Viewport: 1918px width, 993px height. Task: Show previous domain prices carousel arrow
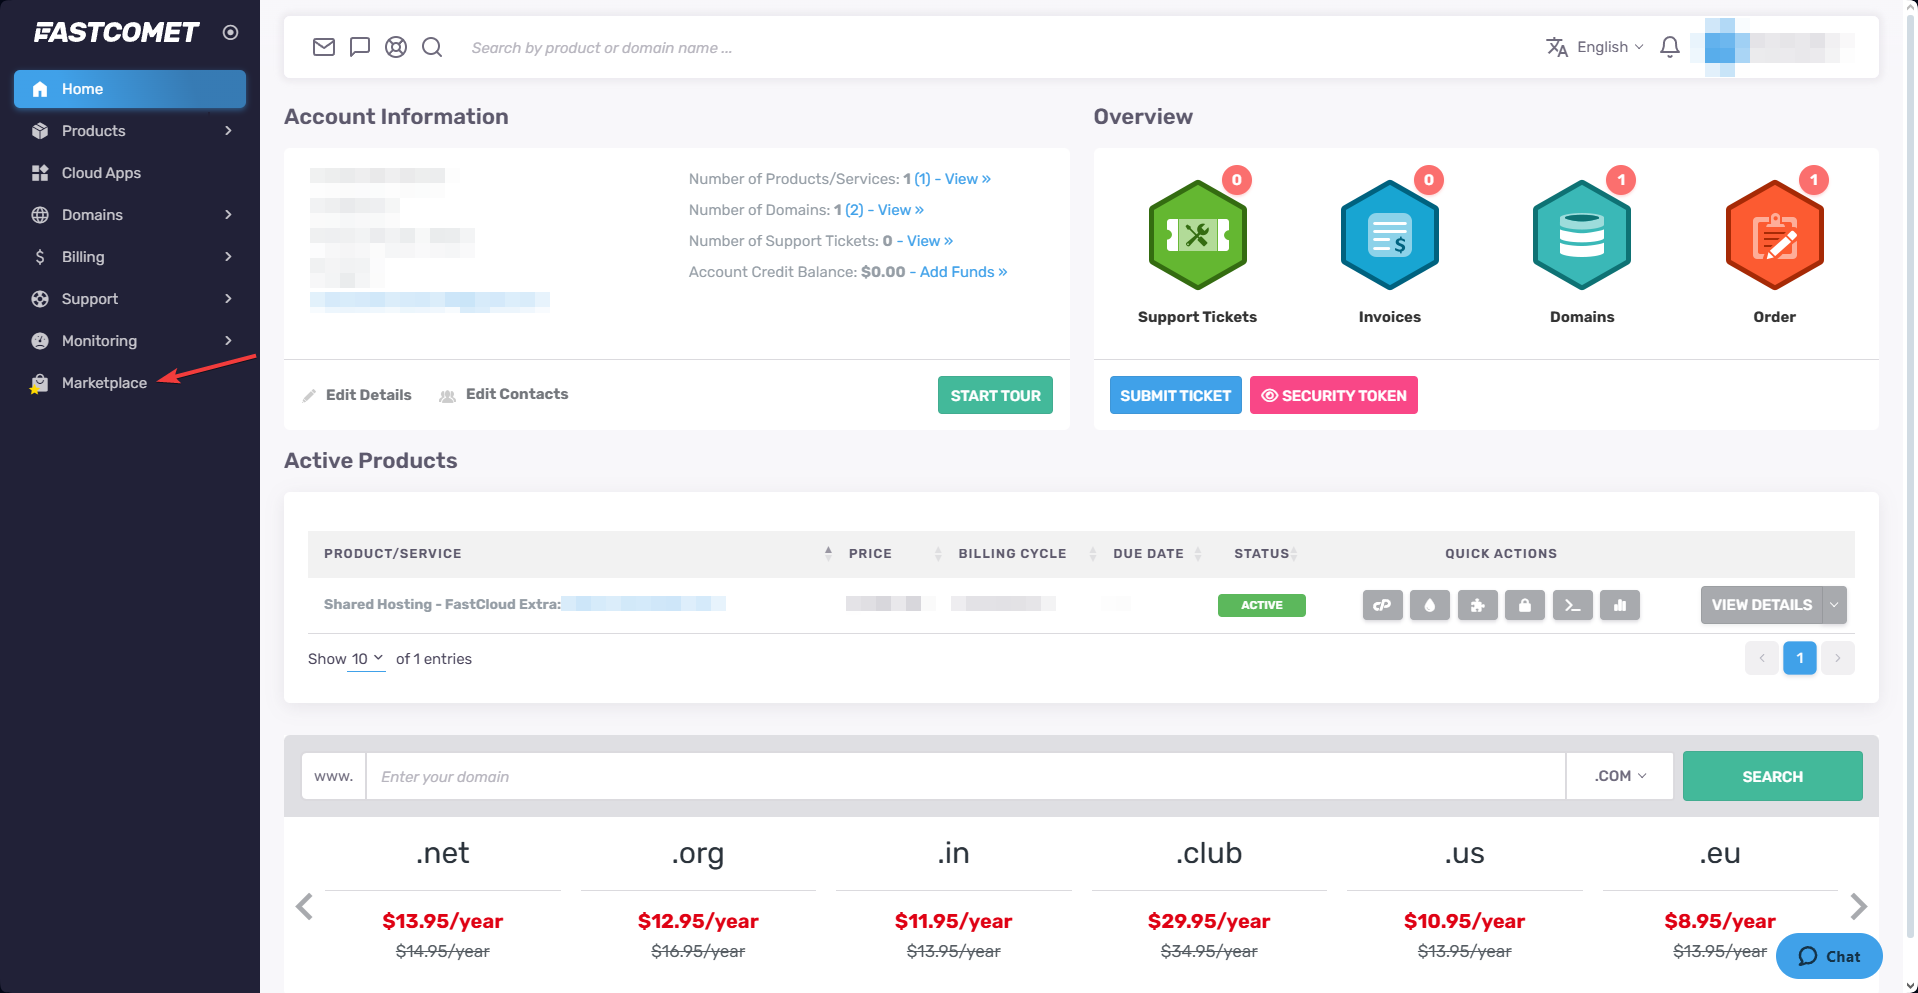pyautogui.click(x=305, y=906)
